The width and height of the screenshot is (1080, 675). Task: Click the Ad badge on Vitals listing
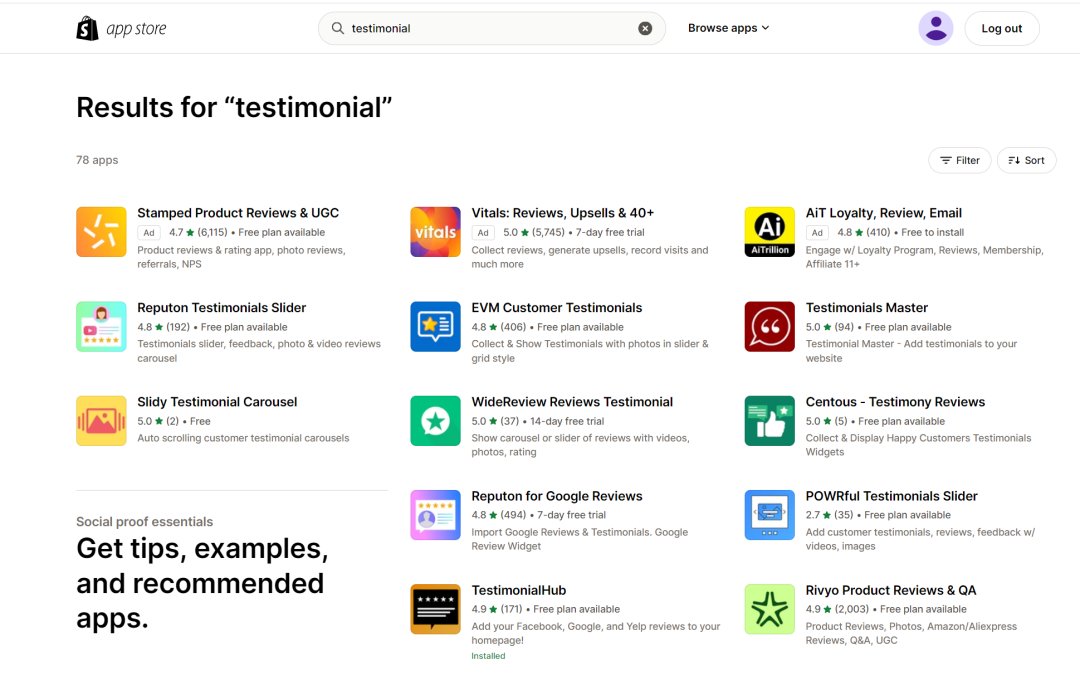point(483,233)
